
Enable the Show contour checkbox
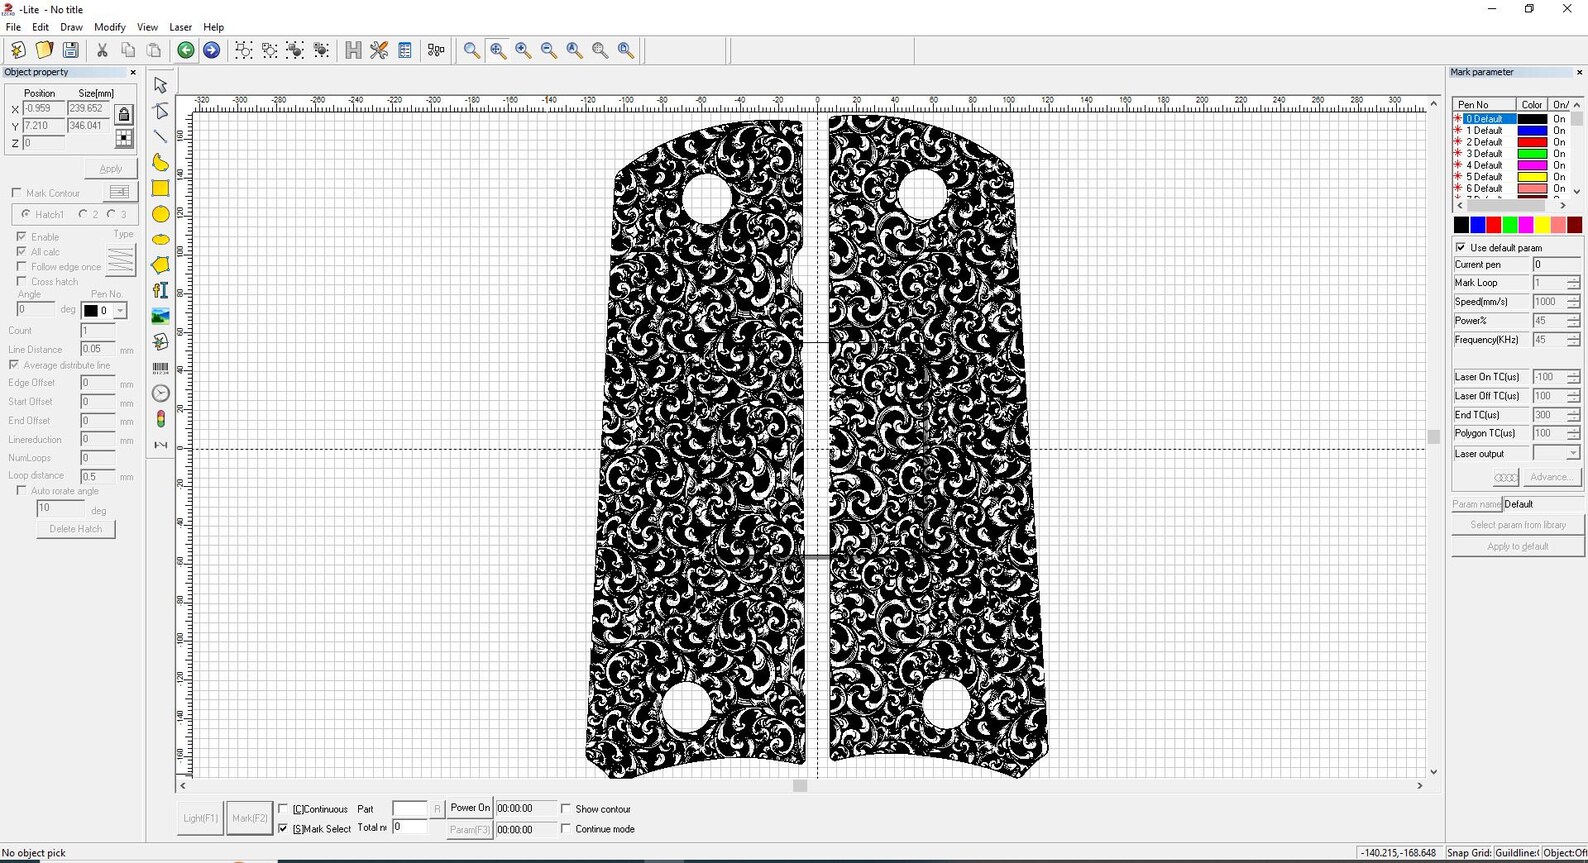tap(566, 809)
